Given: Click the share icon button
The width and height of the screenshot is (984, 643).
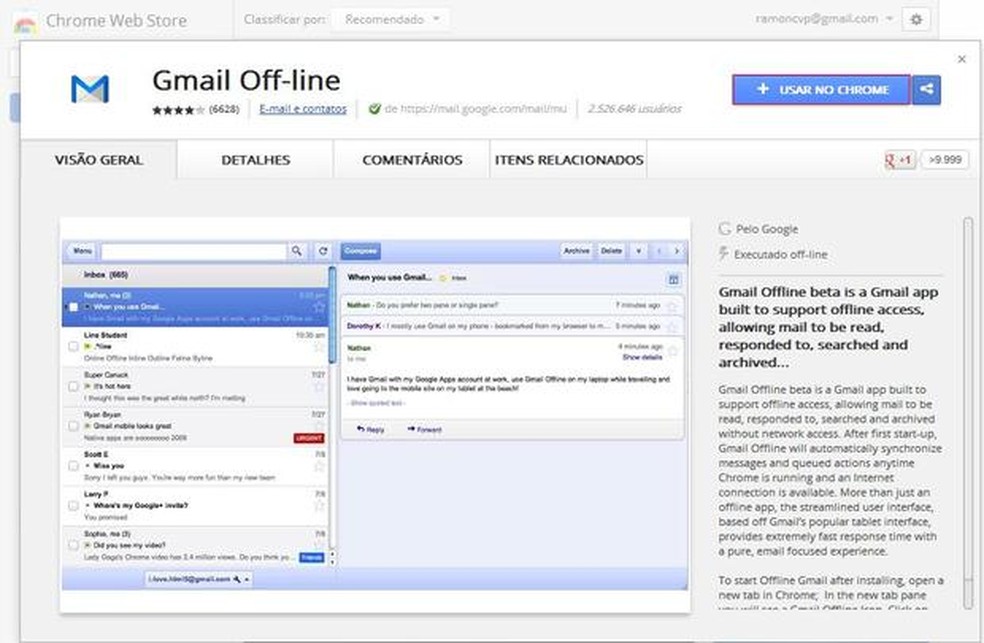Looking at the screenshot, I should point(926,90).
